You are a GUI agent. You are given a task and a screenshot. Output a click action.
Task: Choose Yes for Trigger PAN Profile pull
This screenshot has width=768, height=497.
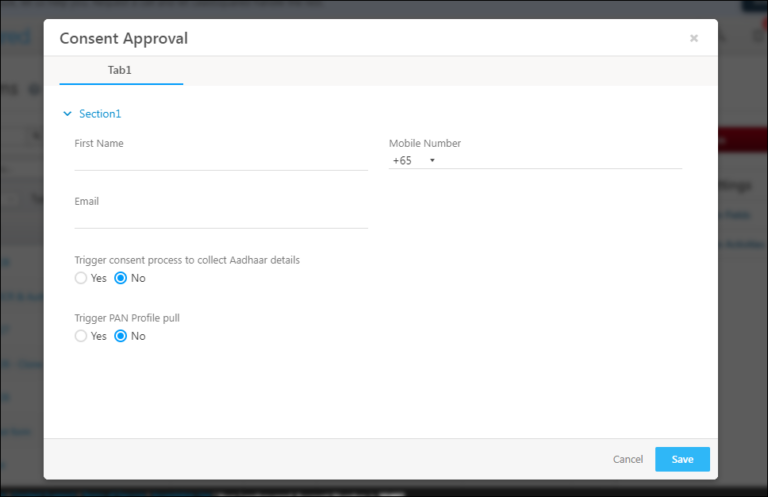point(81,336)
